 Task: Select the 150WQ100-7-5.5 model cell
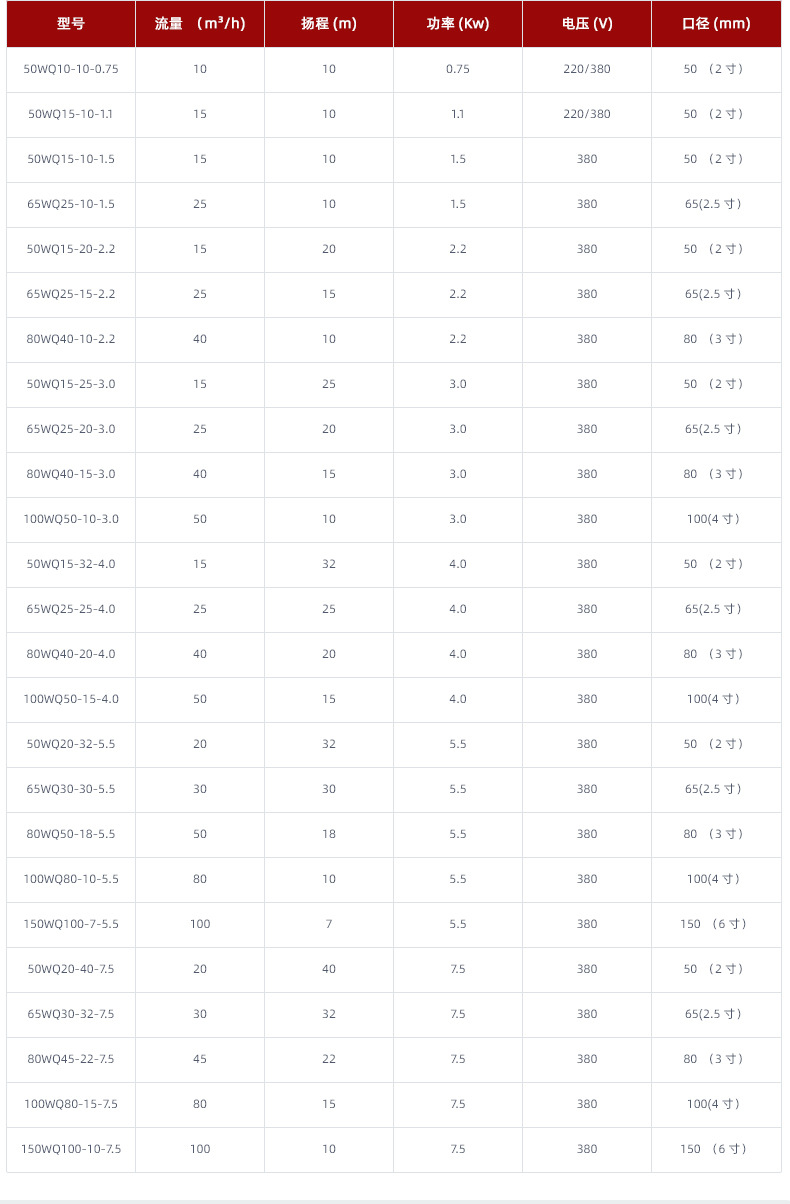click(x=71, y=924)
